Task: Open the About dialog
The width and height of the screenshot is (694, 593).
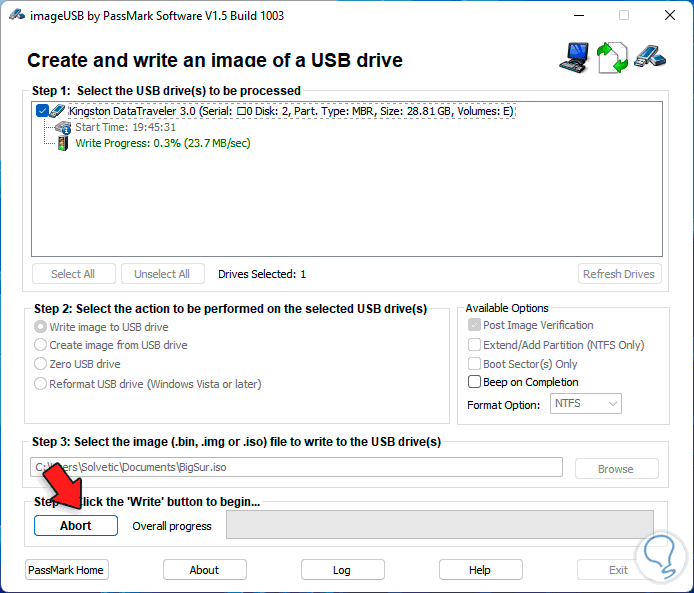Action: tap(204, 570)
